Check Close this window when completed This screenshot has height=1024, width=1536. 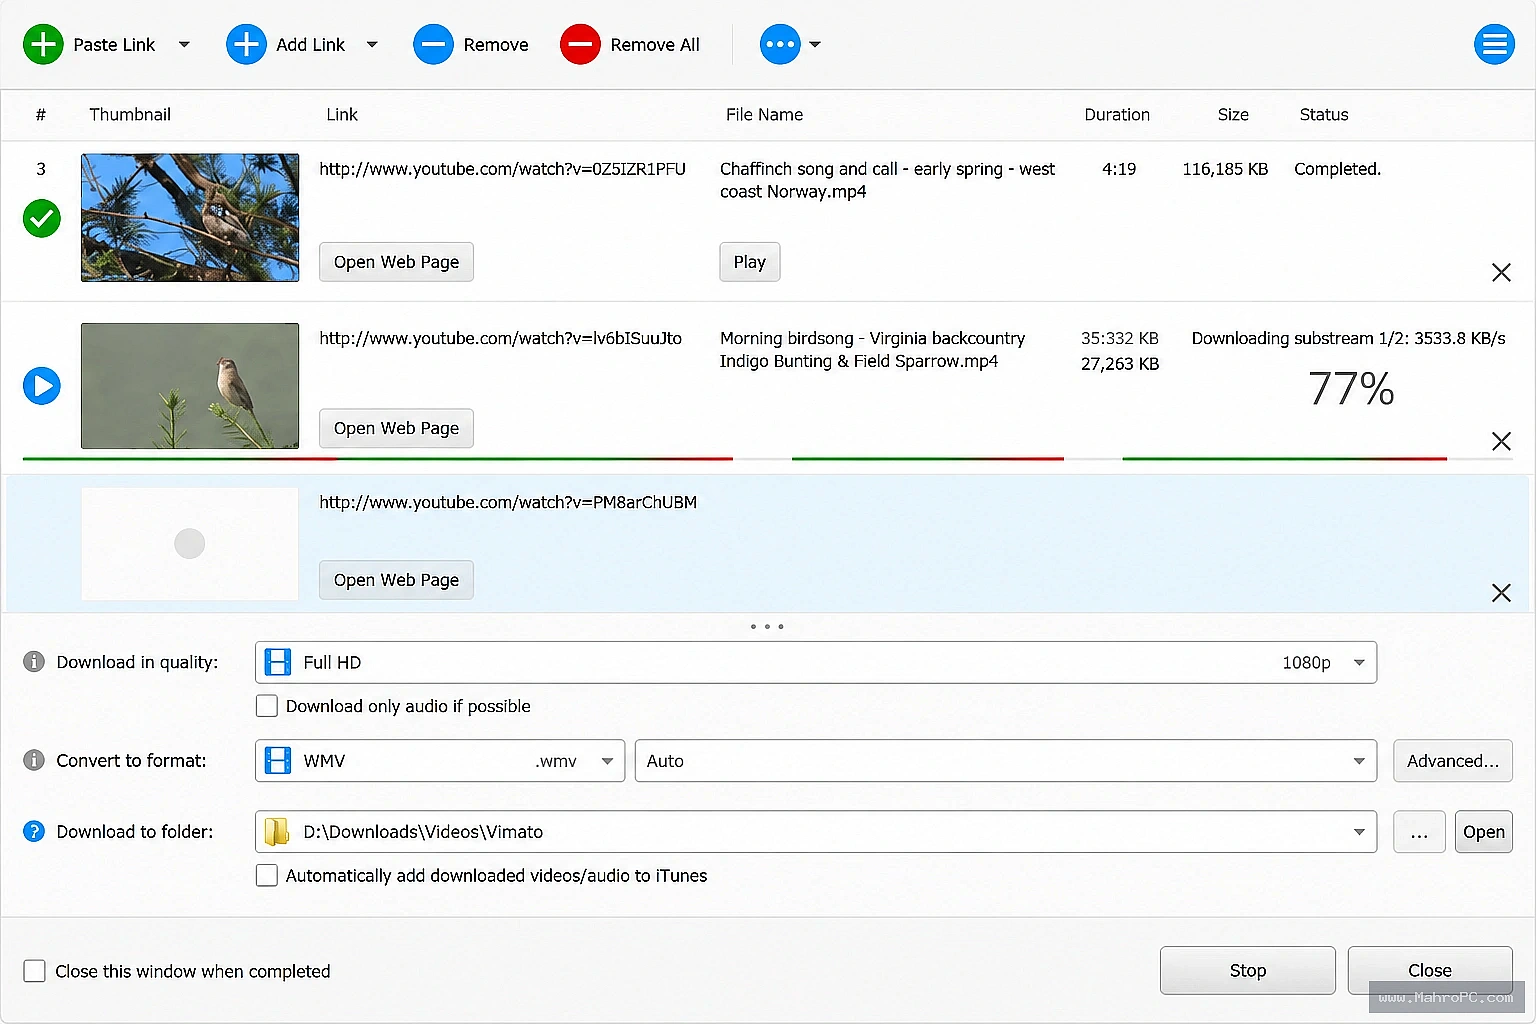34,971
